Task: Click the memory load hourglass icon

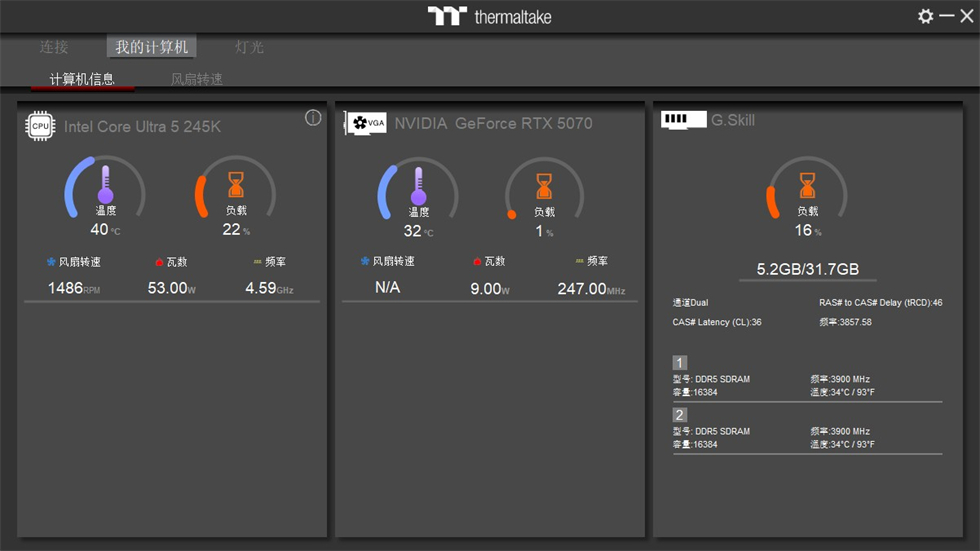Action: (807, 186)
